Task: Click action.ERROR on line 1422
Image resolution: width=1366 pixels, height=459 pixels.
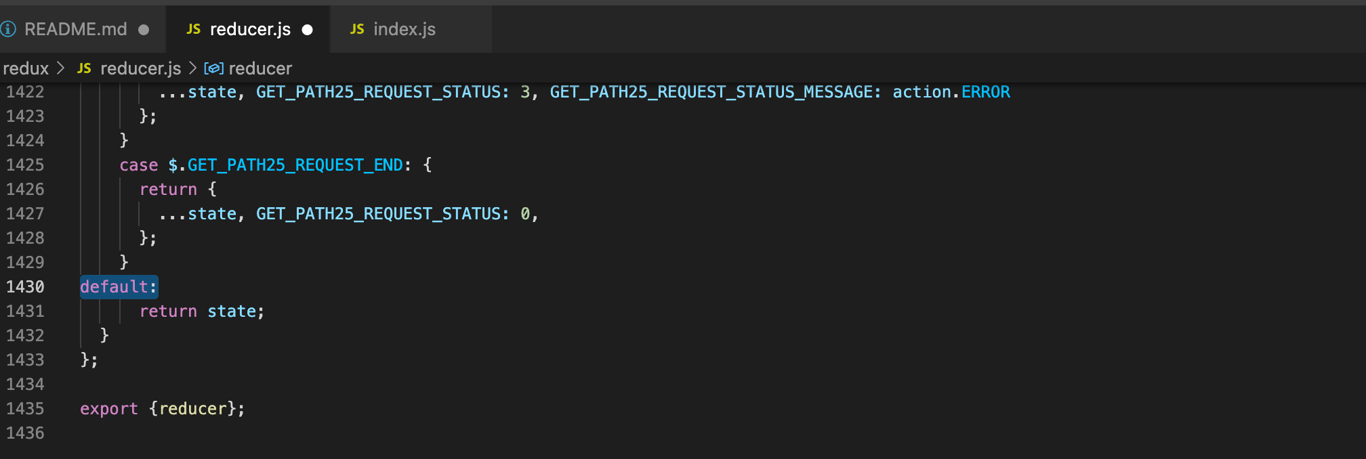Action: coord(951,92)
